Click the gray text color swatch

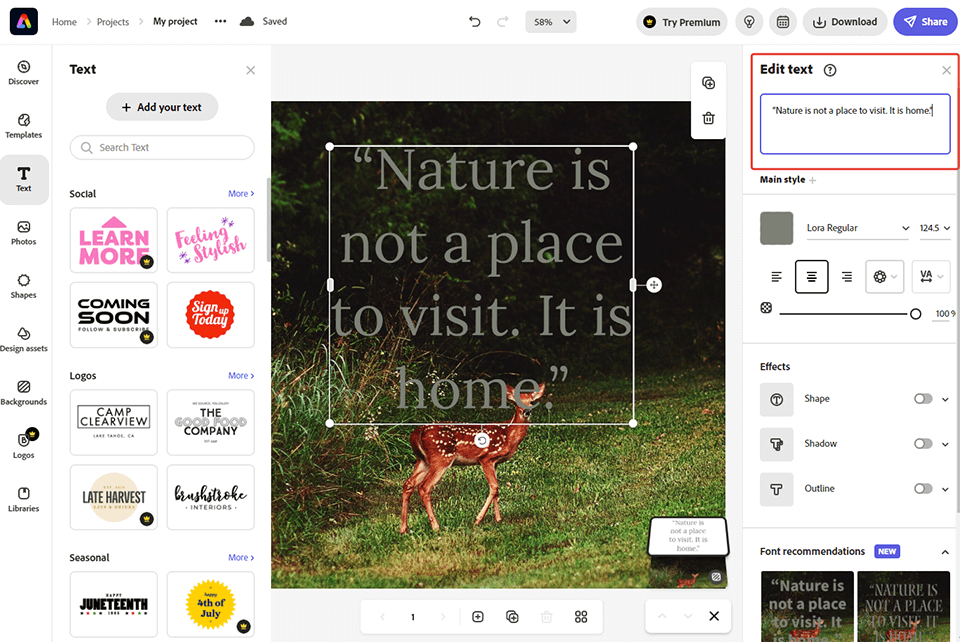776,228
